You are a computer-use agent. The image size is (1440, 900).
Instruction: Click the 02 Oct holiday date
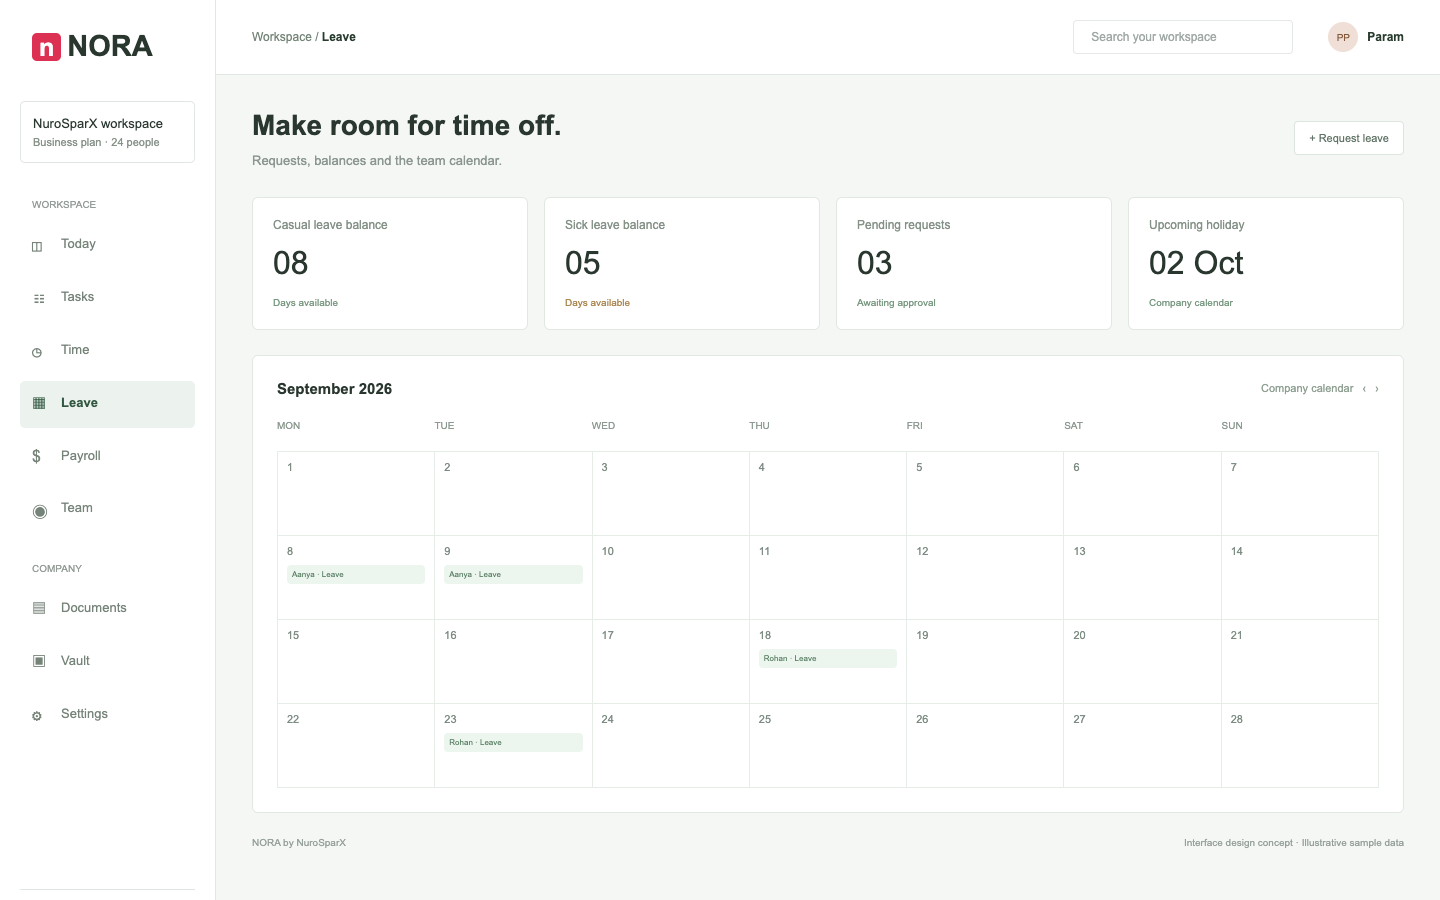click(1196, 263)
